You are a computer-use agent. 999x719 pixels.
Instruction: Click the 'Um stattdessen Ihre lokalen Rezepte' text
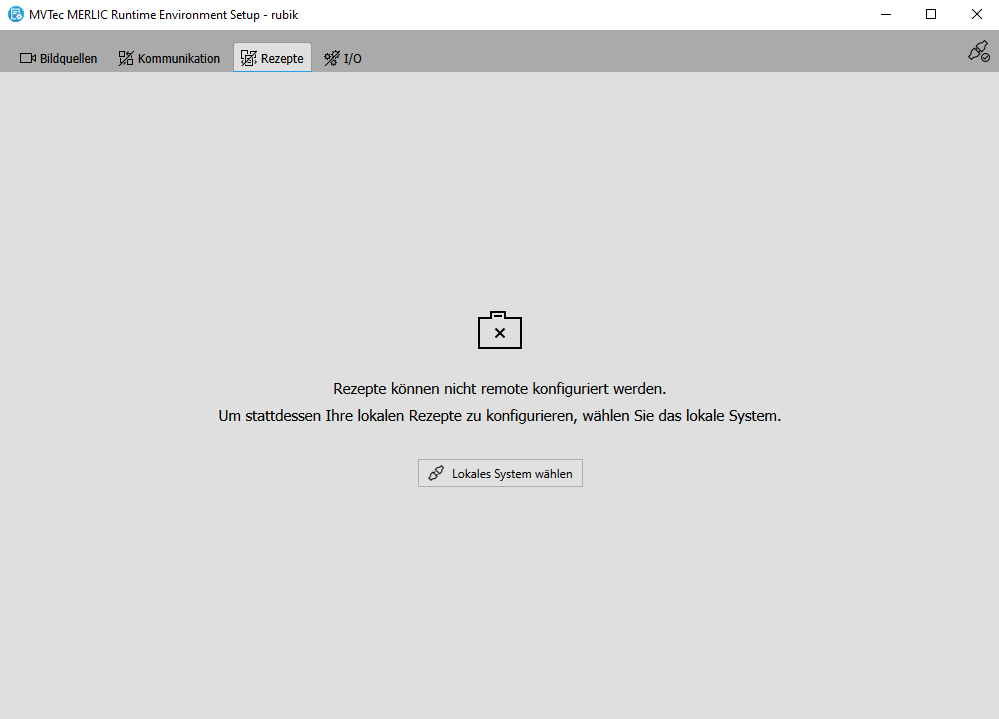coord(499,416)
